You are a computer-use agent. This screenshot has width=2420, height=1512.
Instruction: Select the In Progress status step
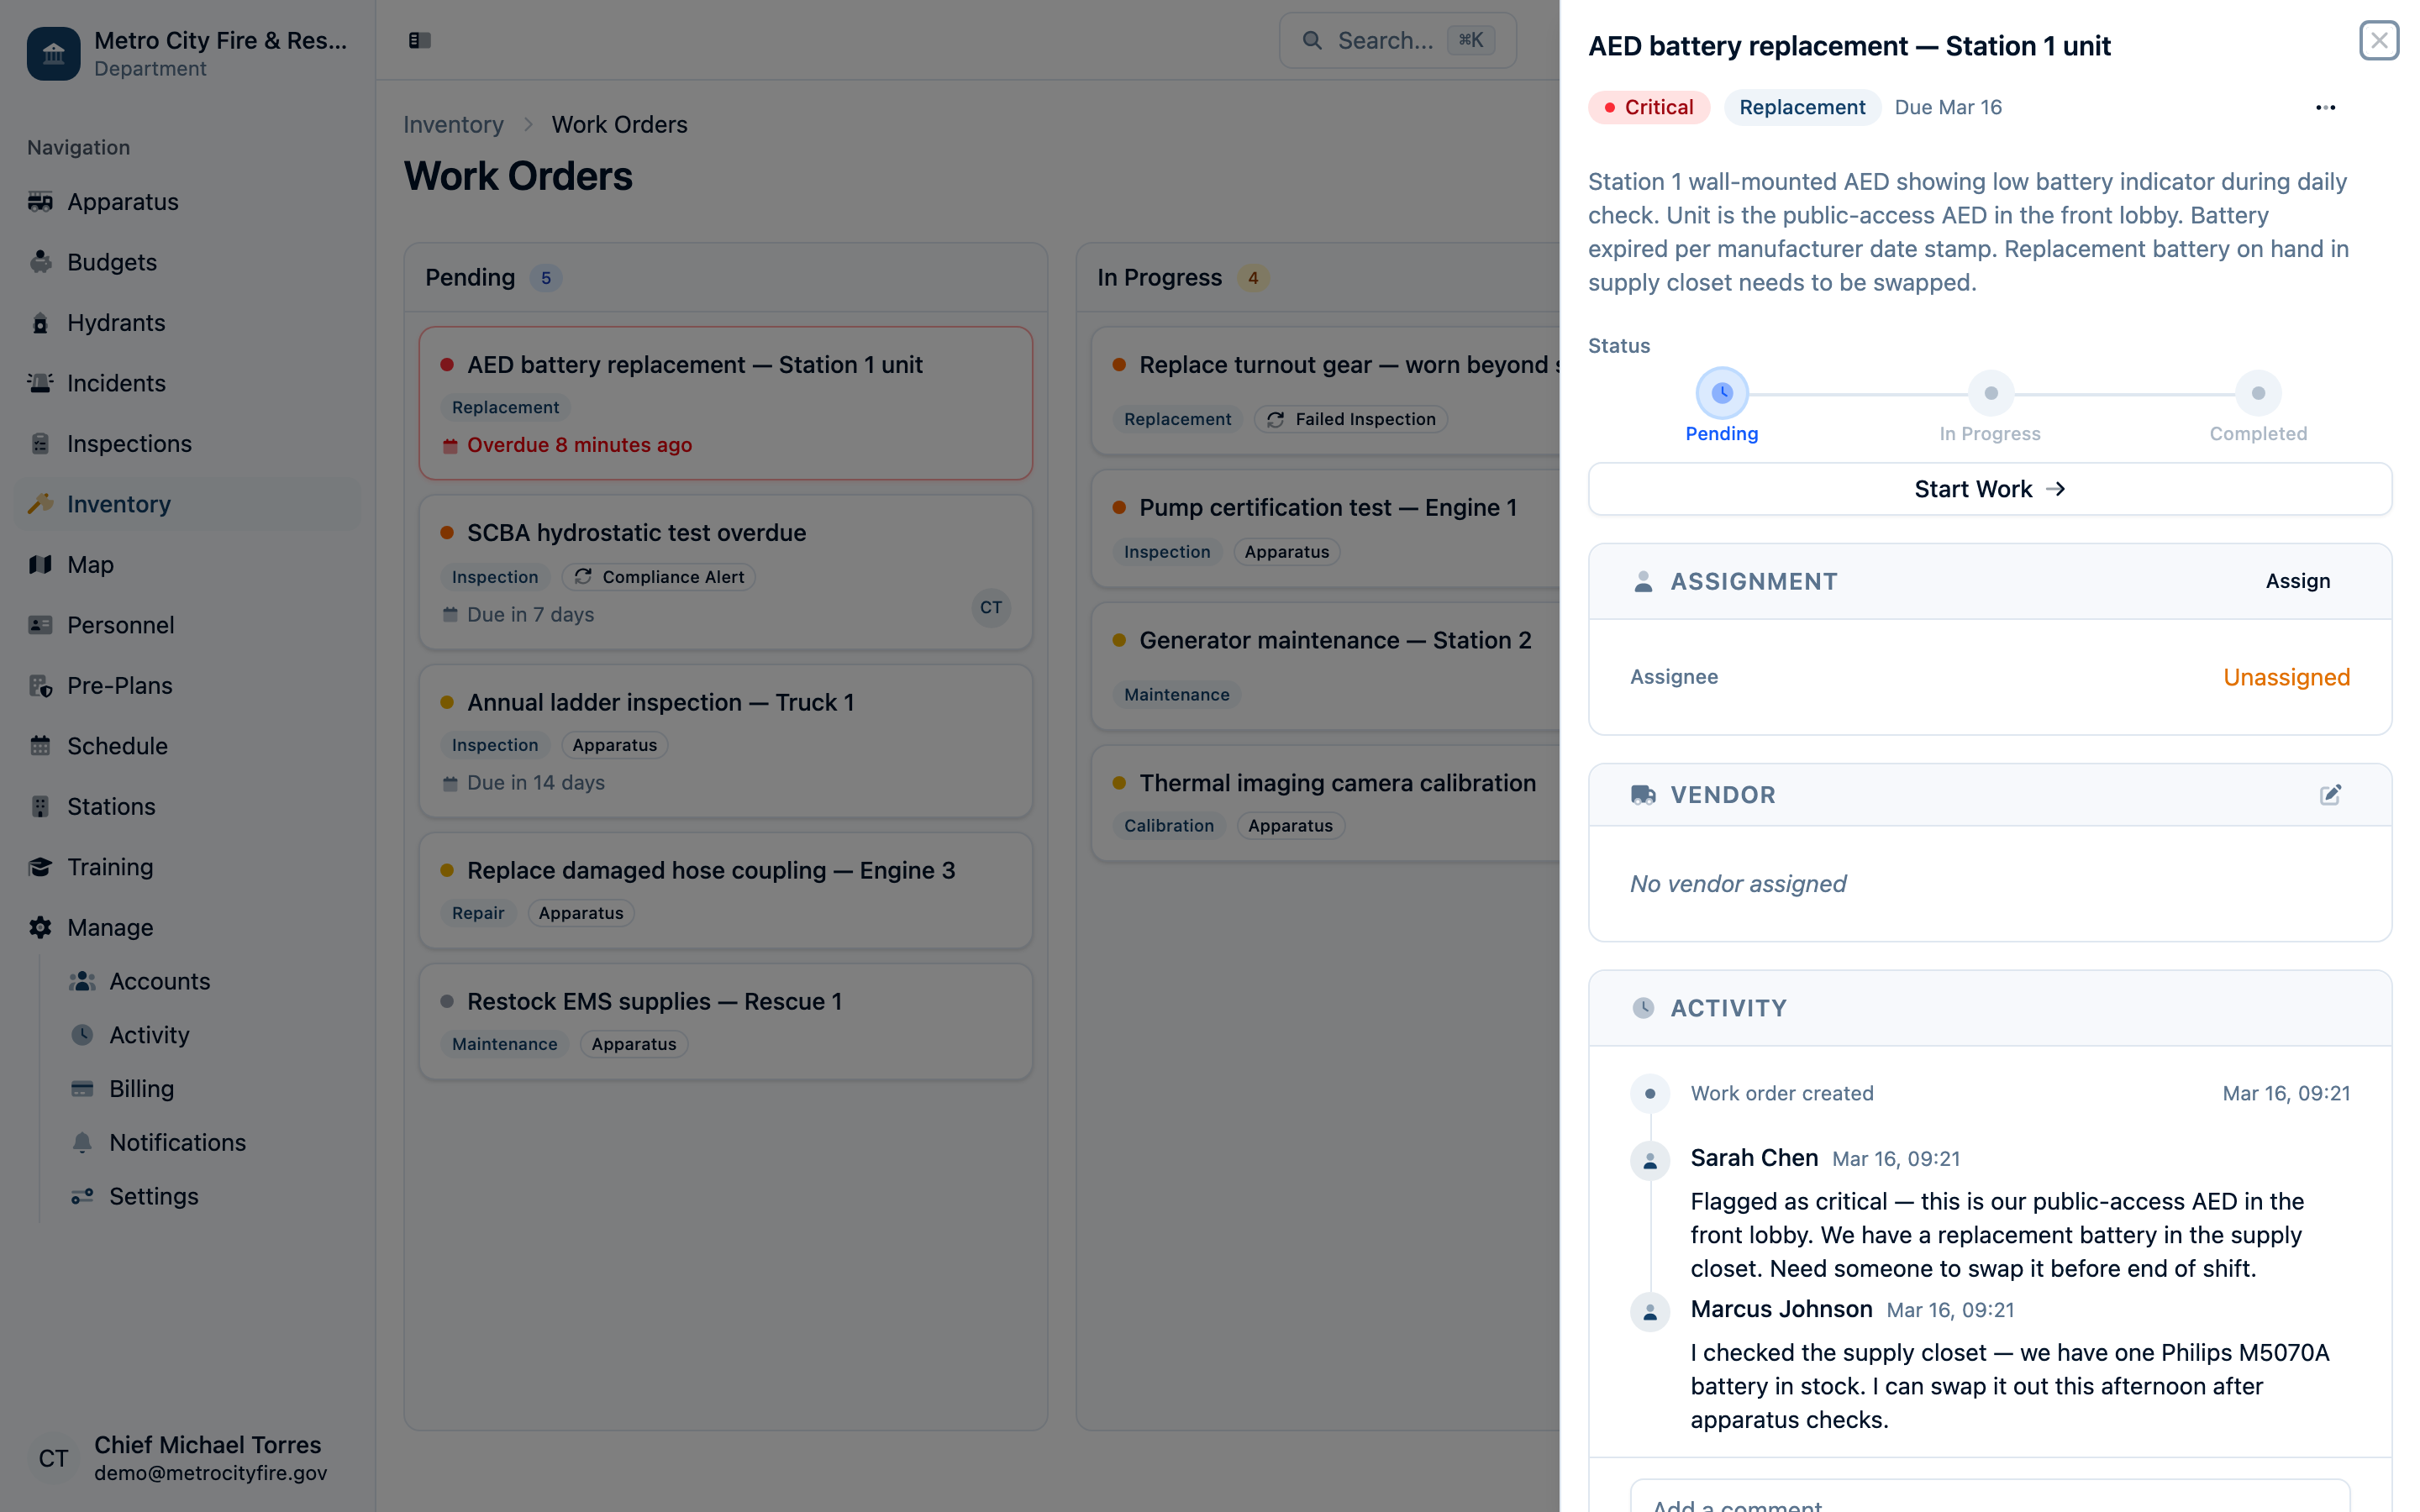pyautogui.click(x=1990, y=394)
